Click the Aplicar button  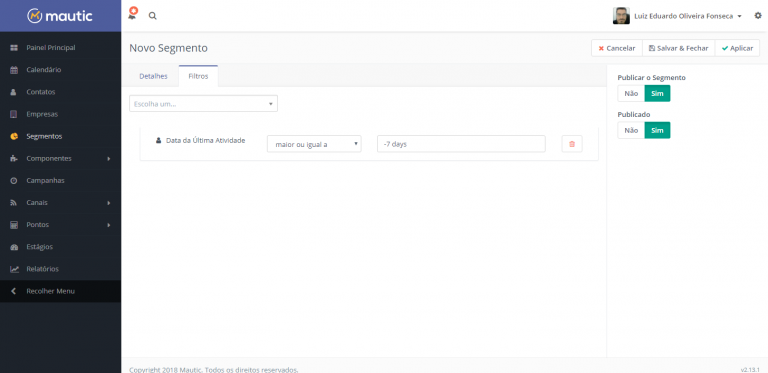click(737, 48)
